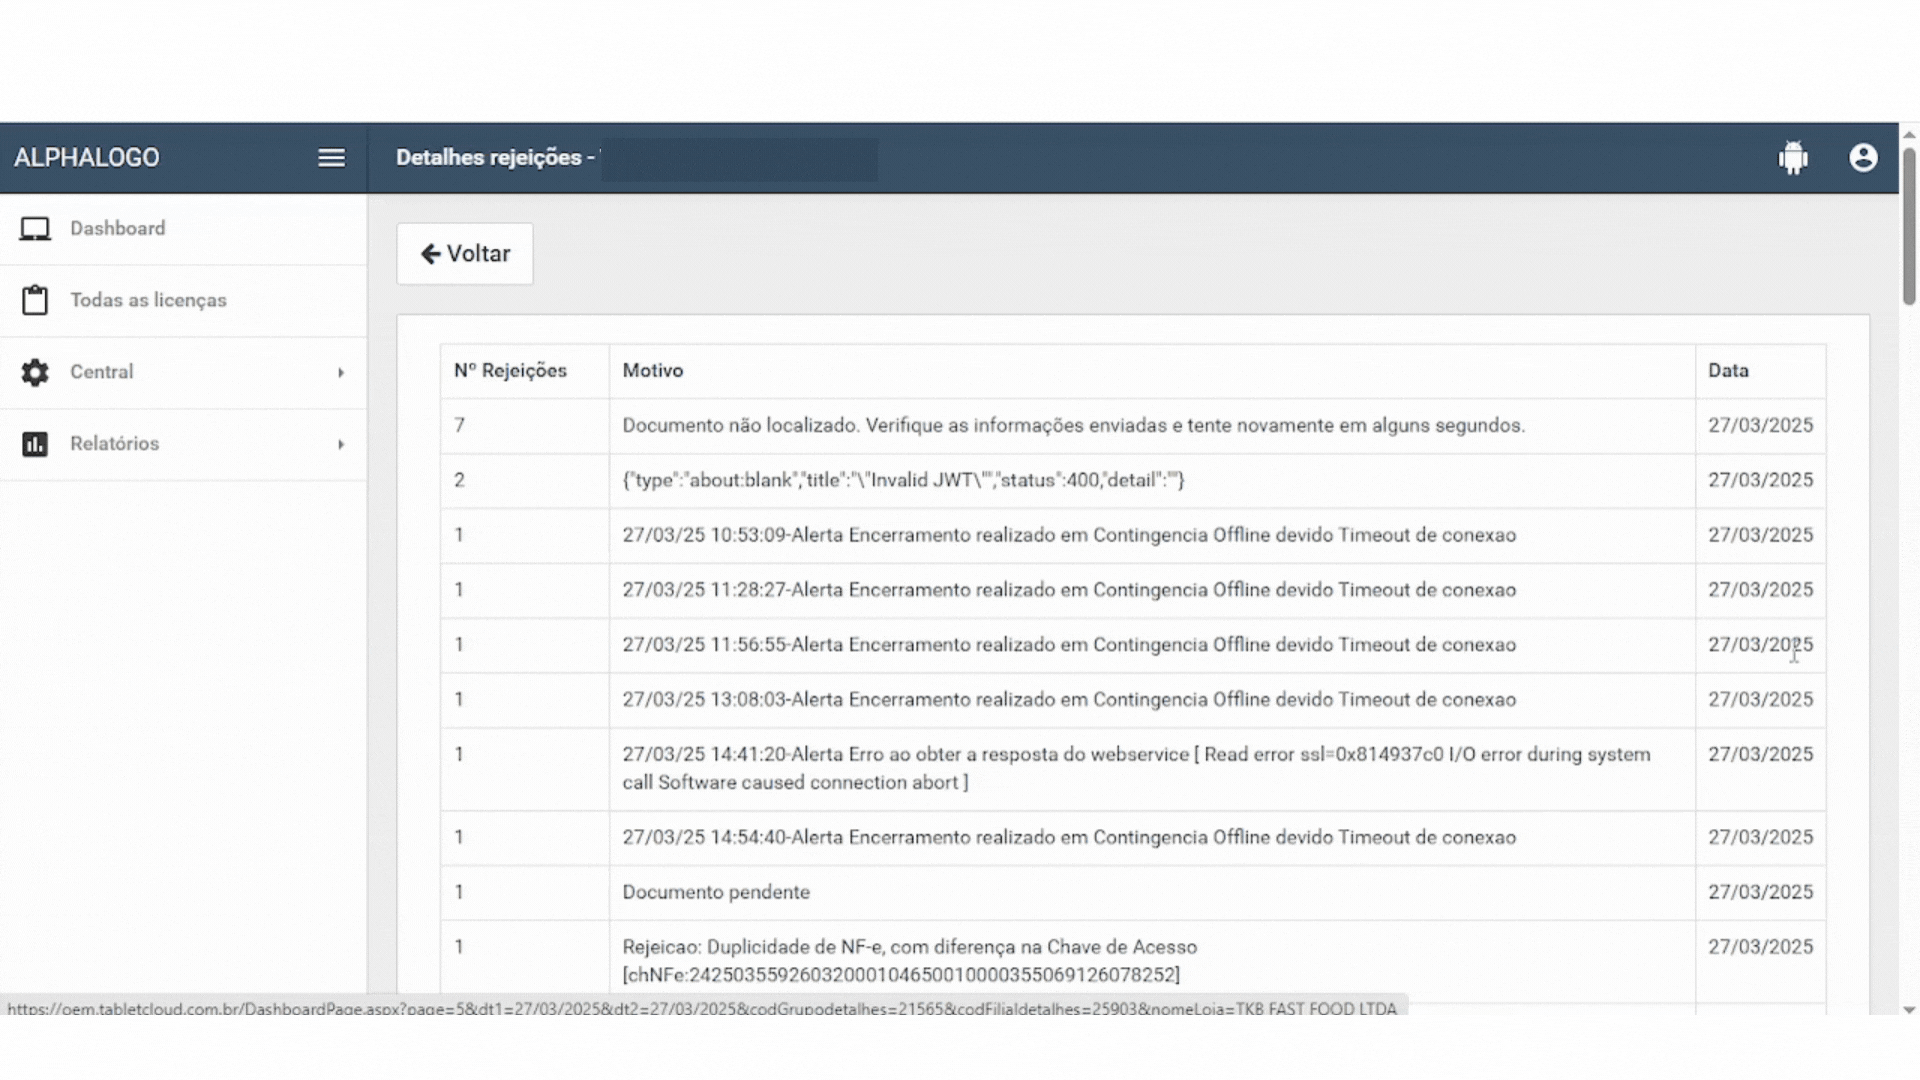Screen dimensions: 1920x1080
Task: Click the ALPHALOGO brand link
Action: tap(86, 158)
